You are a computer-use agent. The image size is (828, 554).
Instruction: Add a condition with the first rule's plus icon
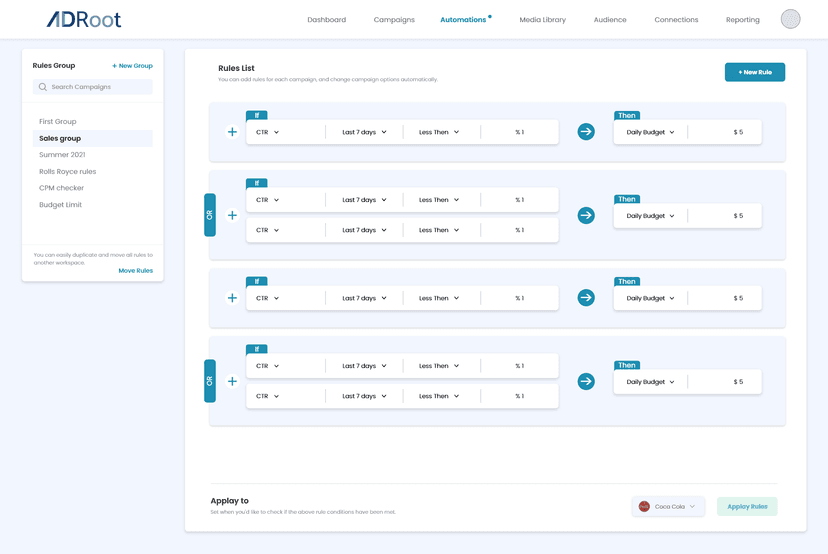[232, 132]
